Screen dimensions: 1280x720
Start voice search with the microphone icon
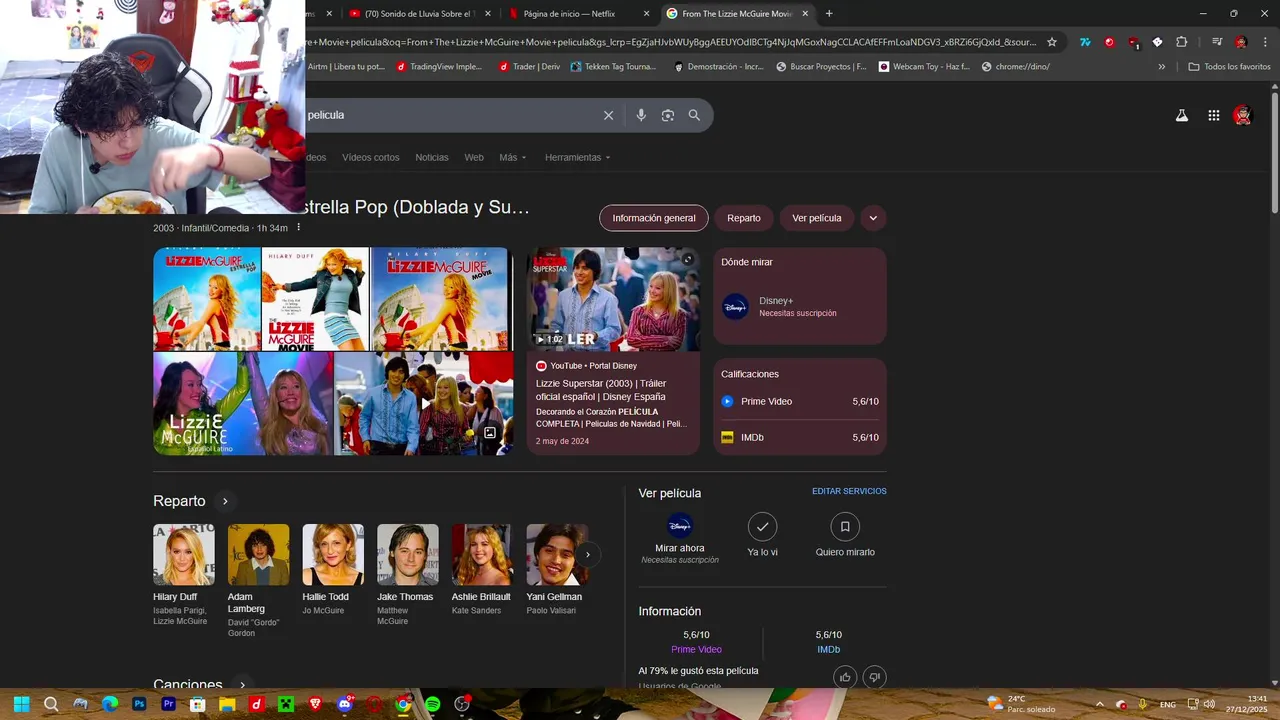click(641, 115)
